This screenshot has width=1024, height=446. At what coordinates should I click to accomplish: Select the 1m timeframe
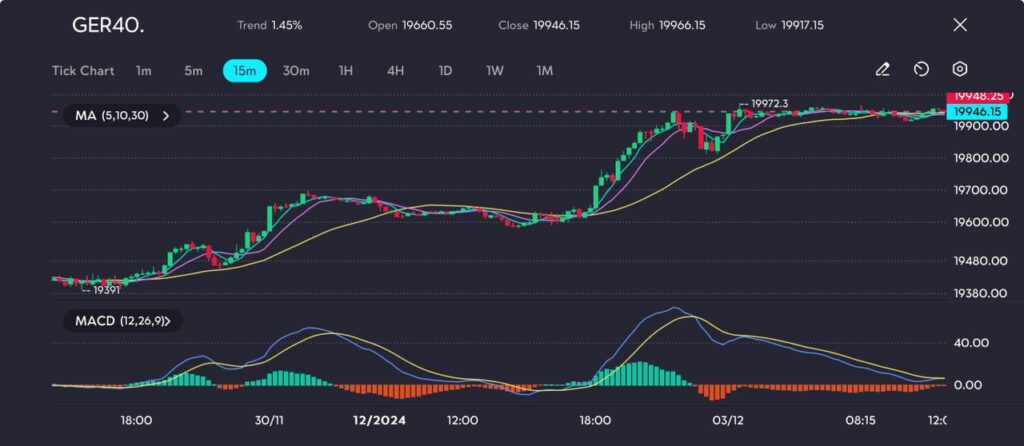144,71
